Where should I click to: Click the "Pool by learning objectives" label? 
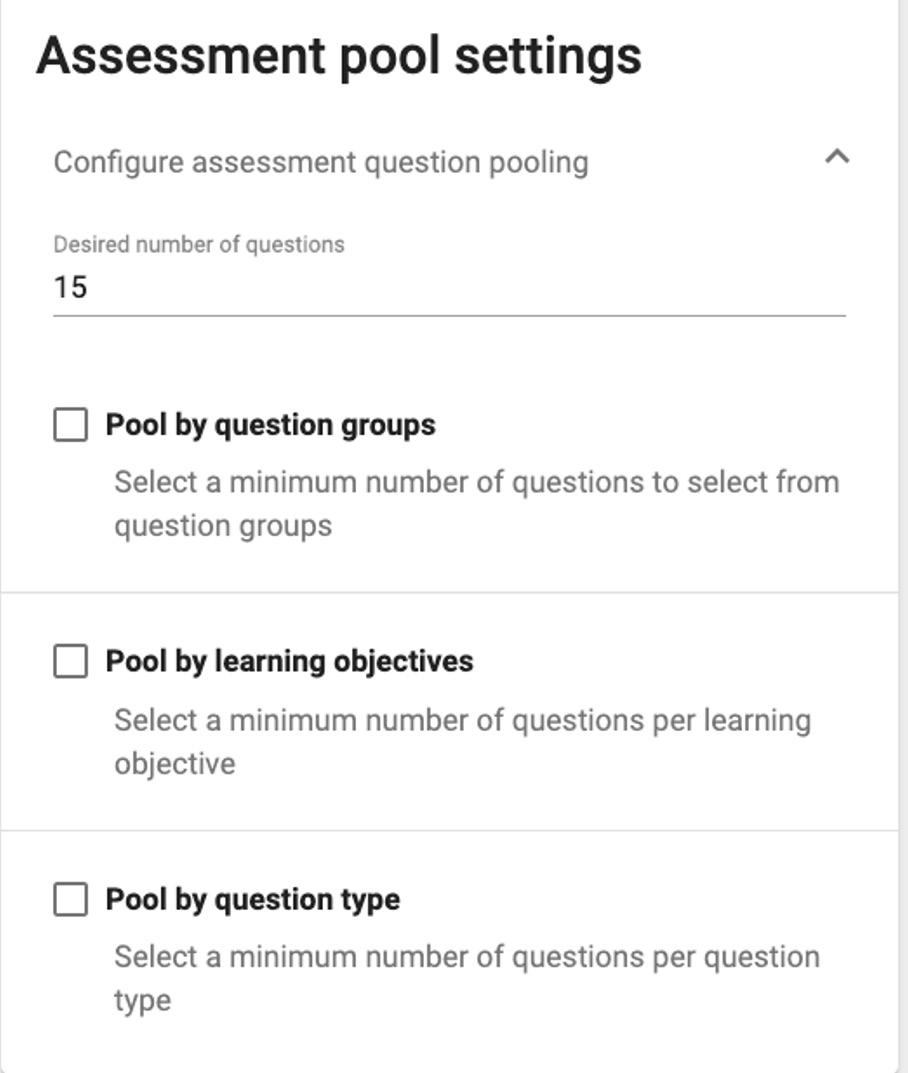pos(289,661)
